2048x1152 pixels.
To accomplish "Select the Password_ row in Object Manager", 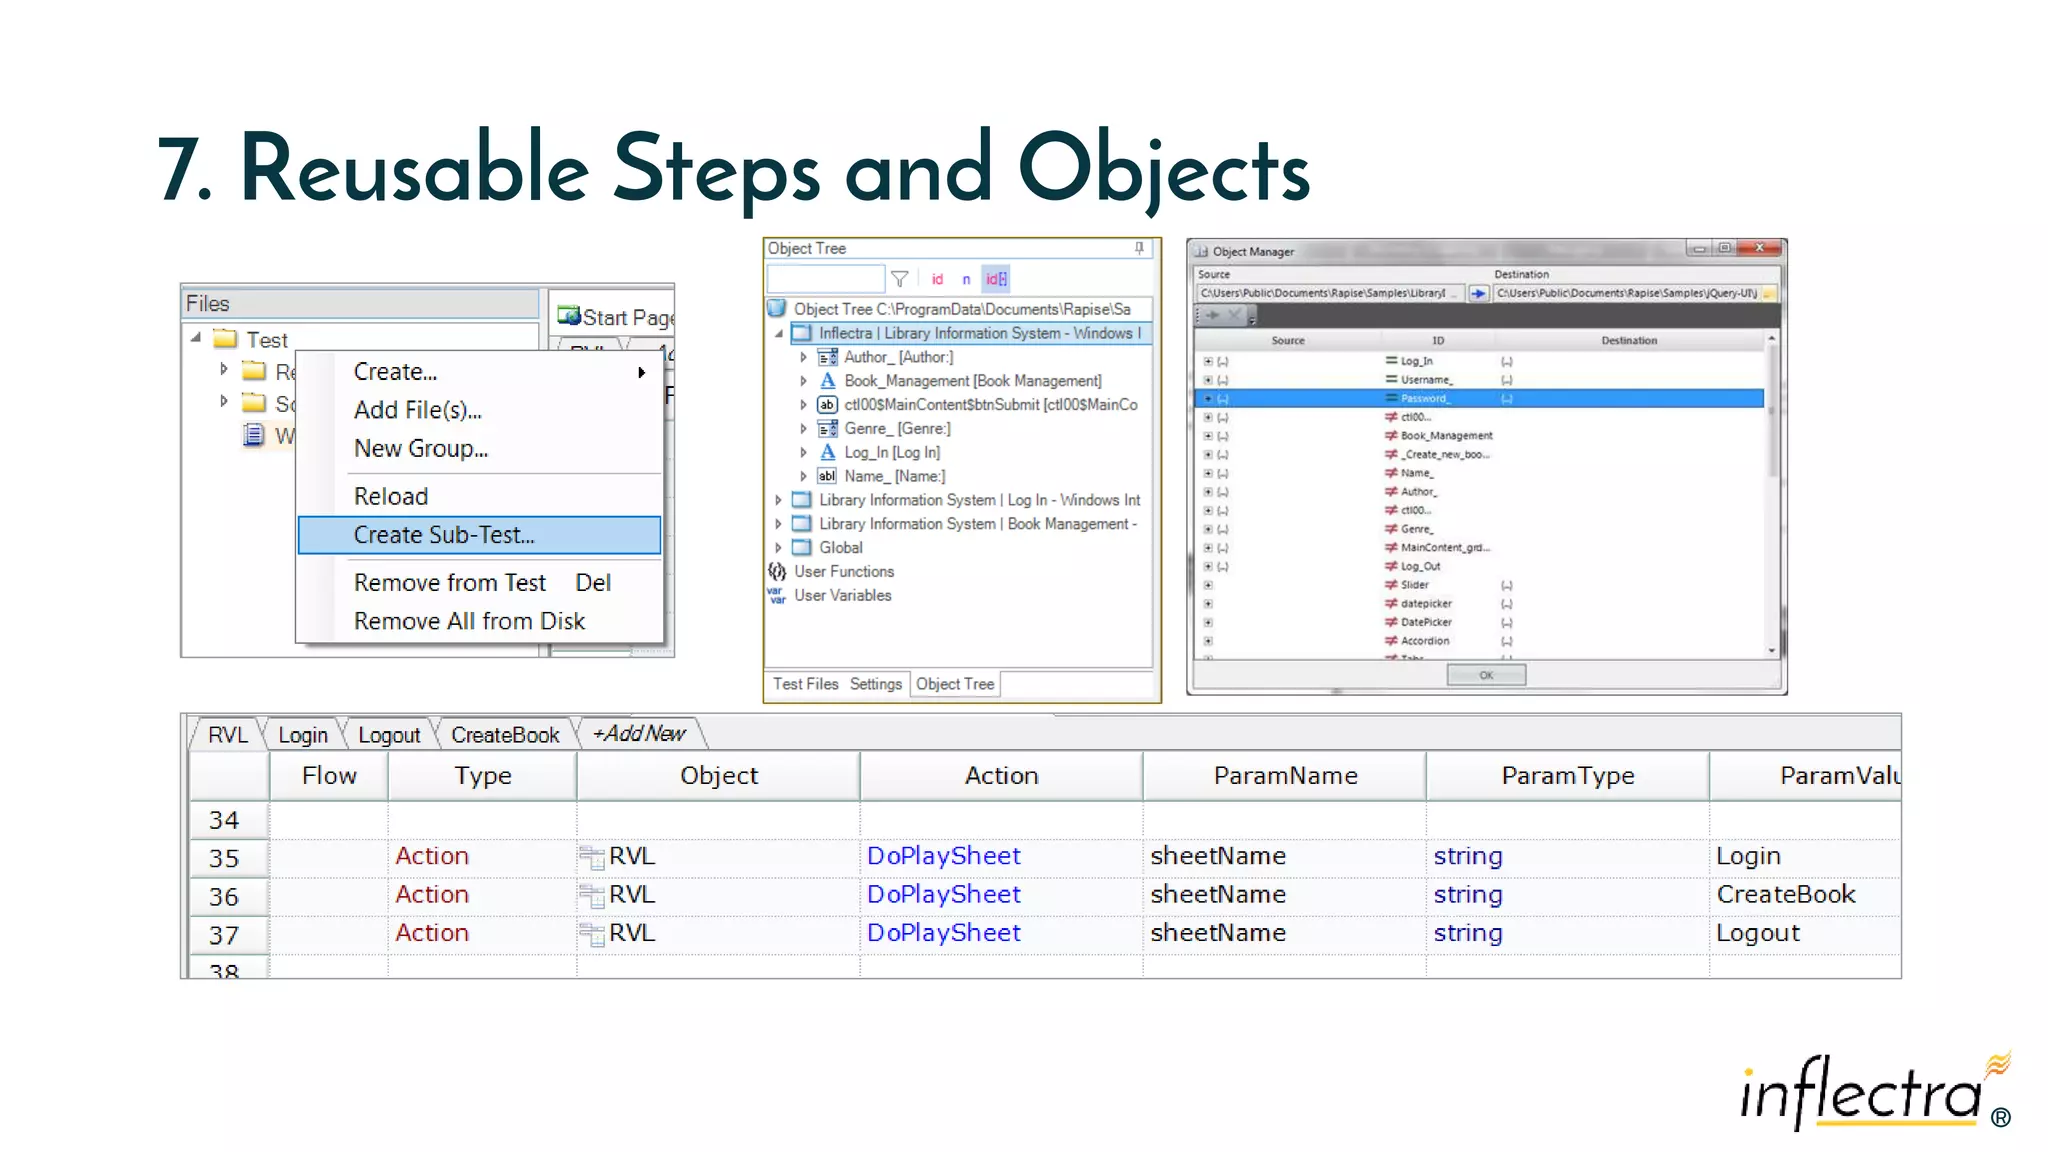I will coord(1479,399).
